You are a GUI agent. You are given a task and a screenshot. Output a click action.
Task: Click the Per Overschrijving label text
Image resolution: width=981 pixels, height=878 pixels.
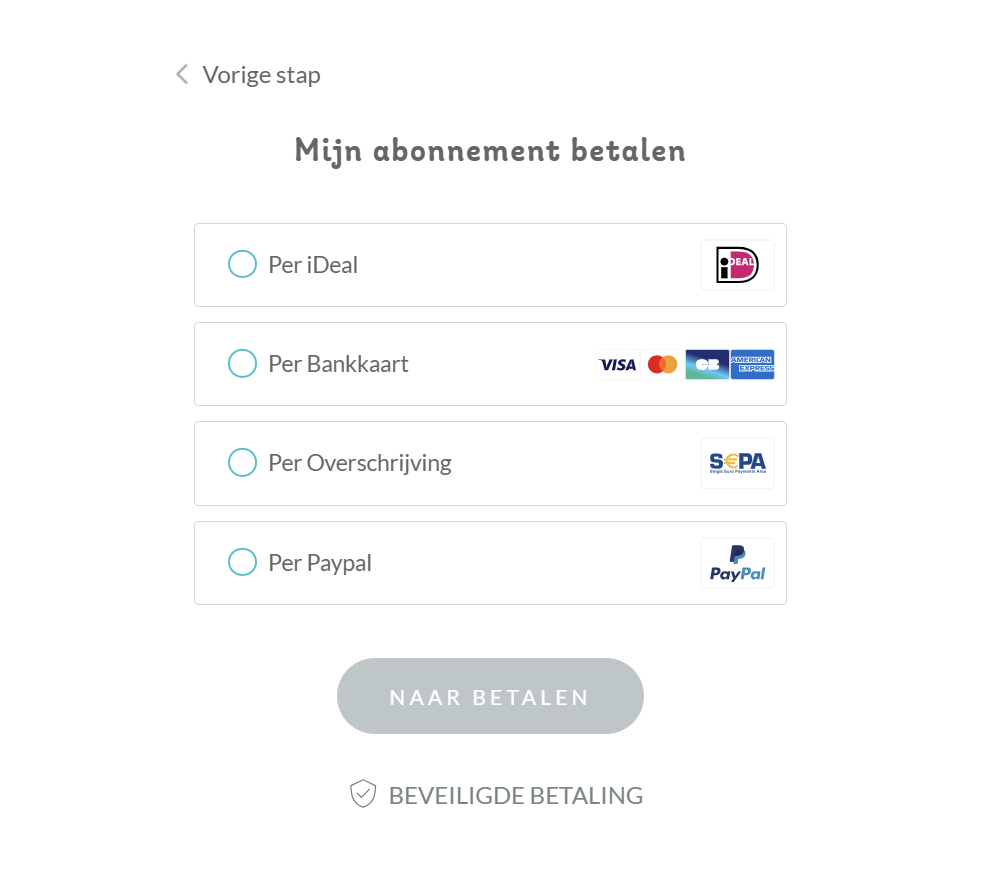click(360, 464)
